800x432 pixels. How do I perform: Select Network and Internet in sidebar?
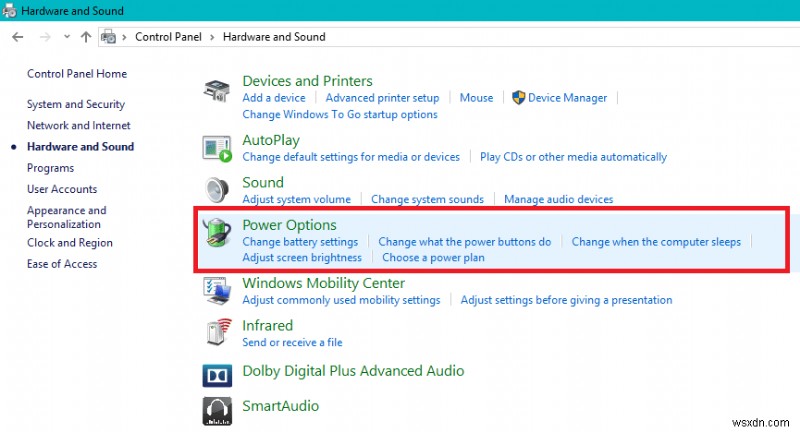79,125
